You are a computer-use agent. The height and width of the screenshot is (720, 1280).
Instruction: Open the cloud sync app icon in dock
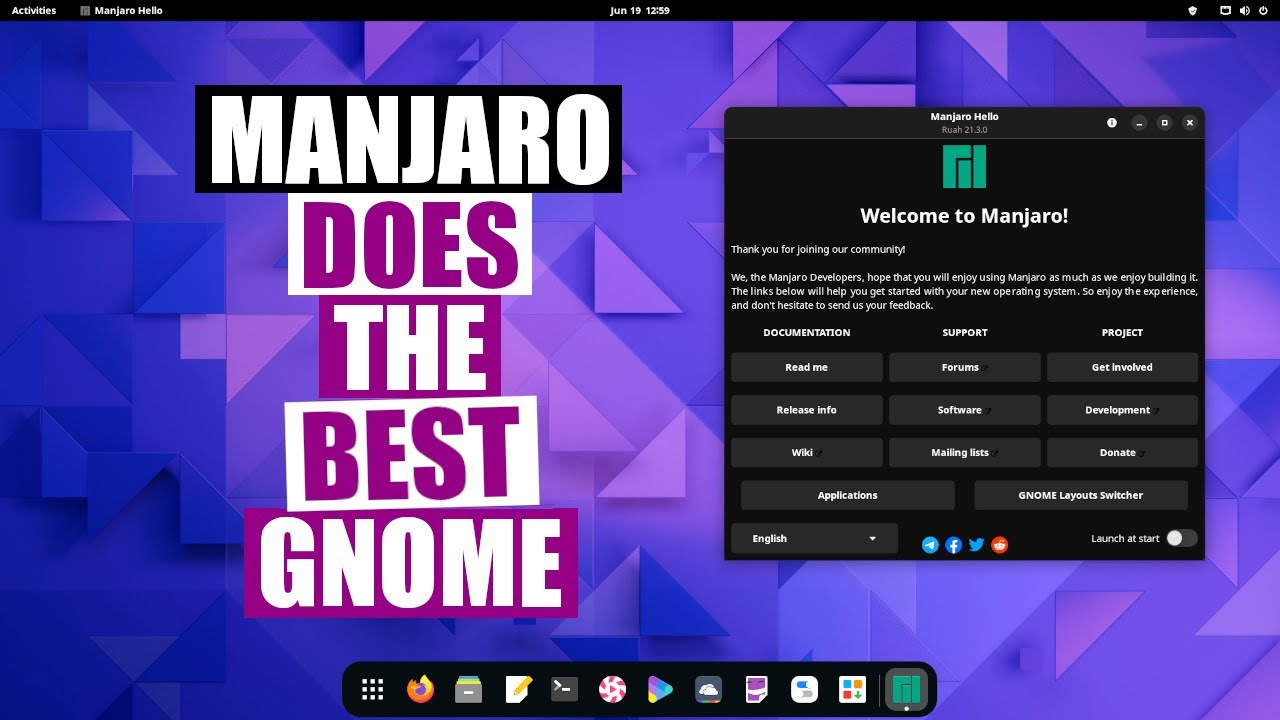pos(708,689)
